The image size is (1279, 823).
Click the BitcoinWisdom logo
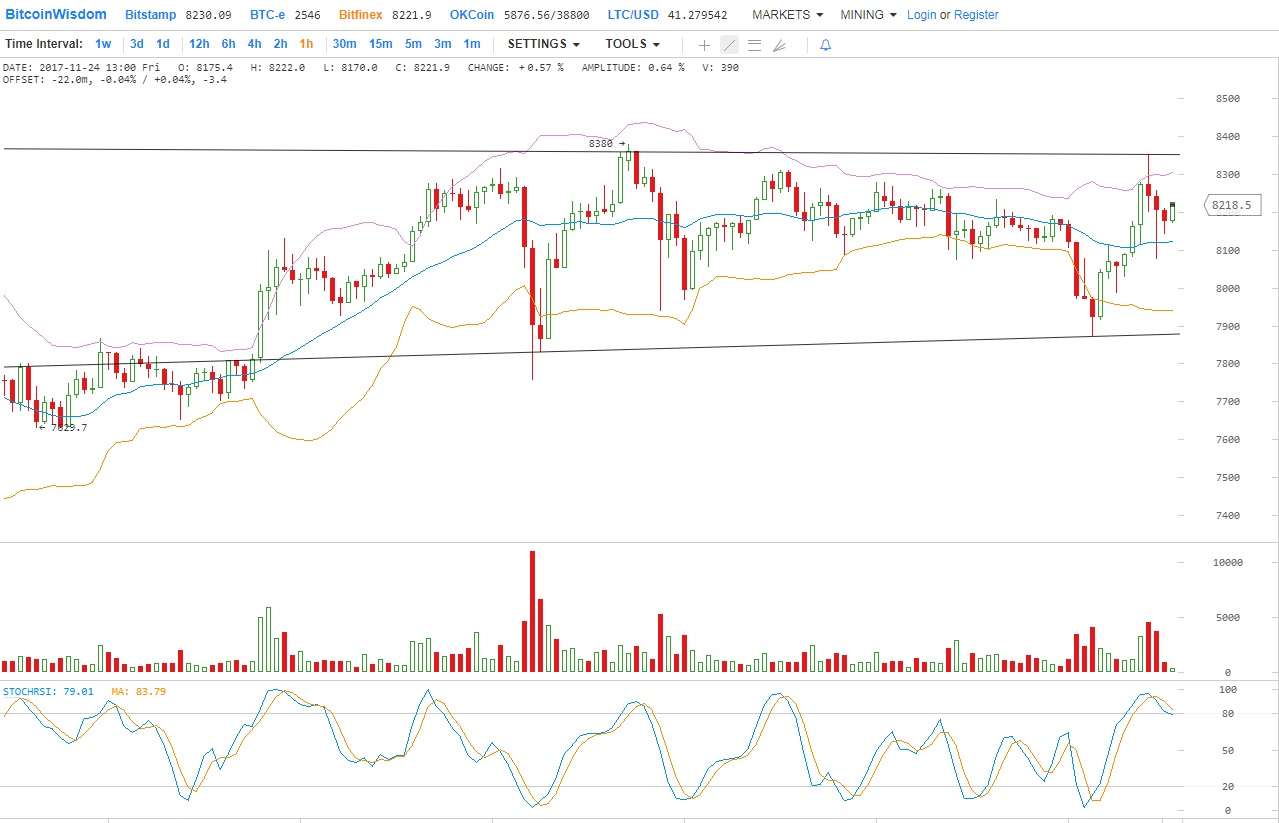coord(57,15)
